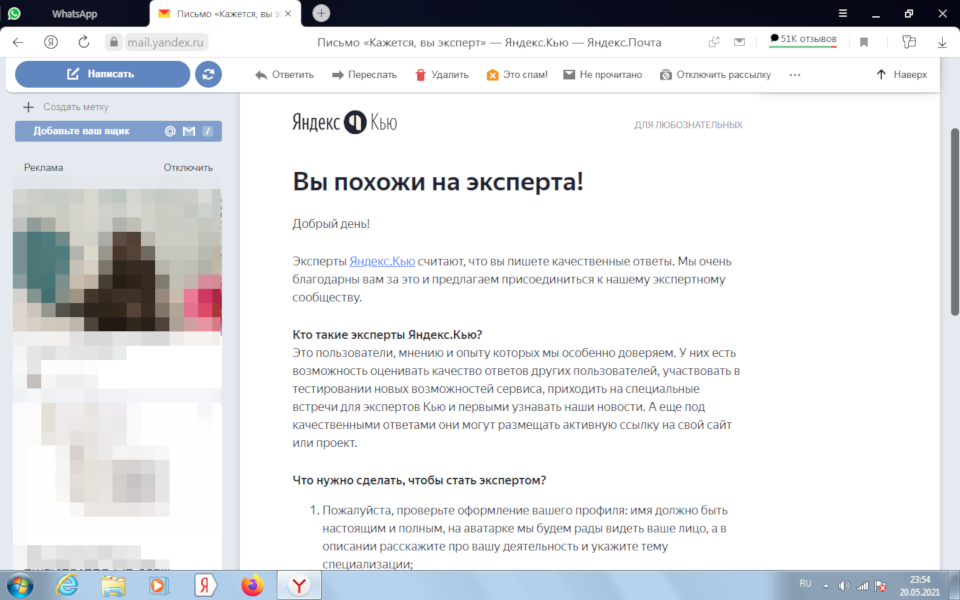Open the three-dots more actions menu
The image size is (960, 600).
(x=795, y=75)
